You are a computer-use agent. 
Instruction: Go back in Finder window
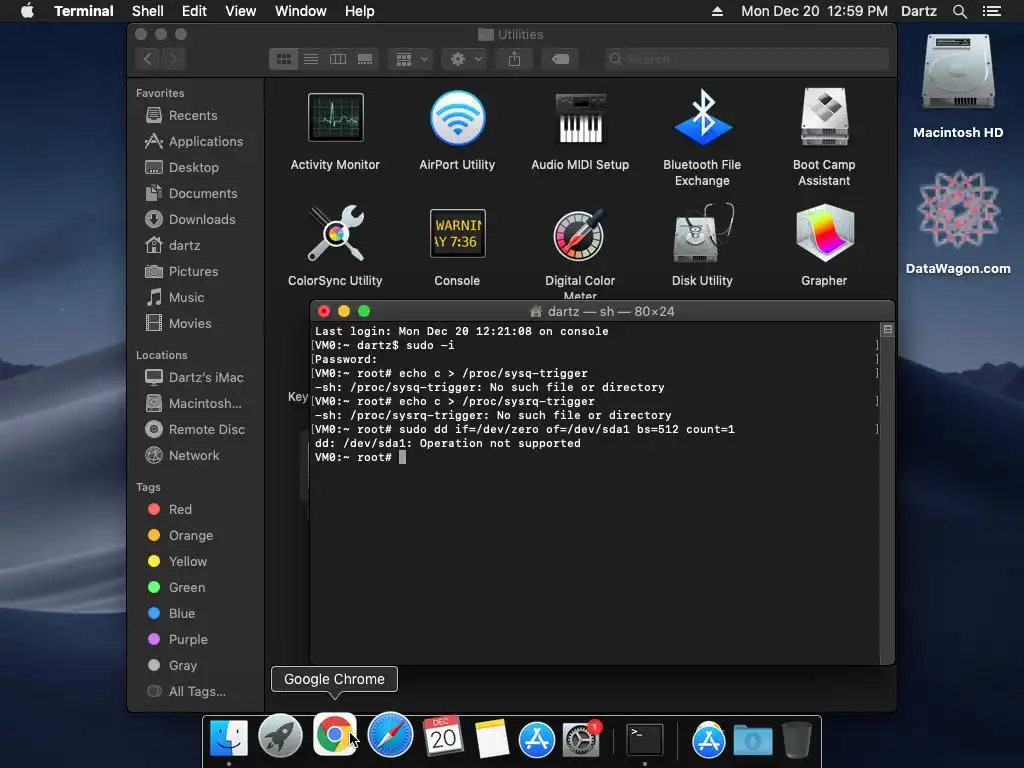(148, 59)
